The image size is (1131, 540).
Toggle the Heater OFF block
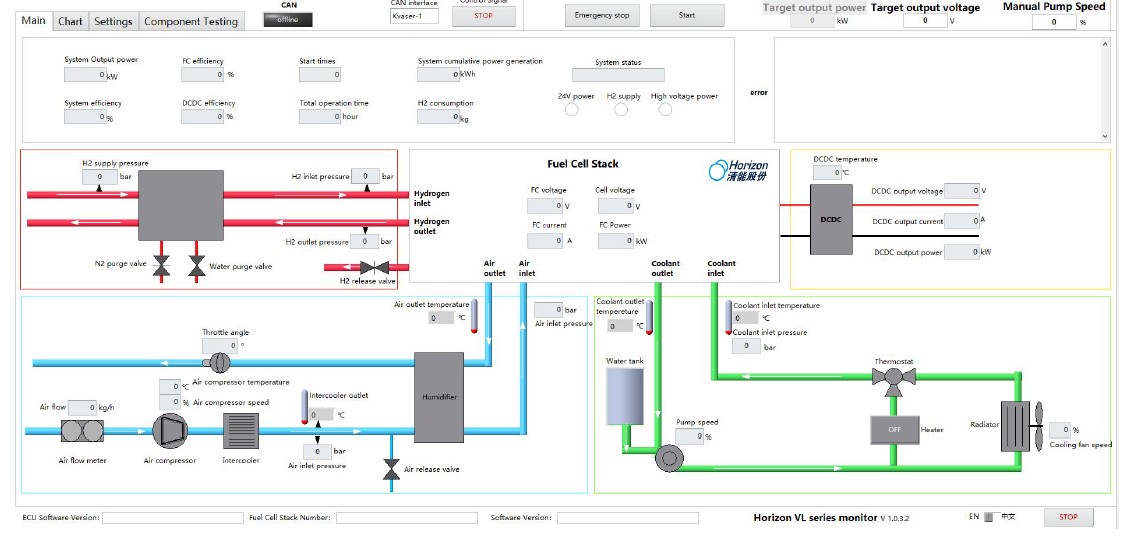pos(894,430)
